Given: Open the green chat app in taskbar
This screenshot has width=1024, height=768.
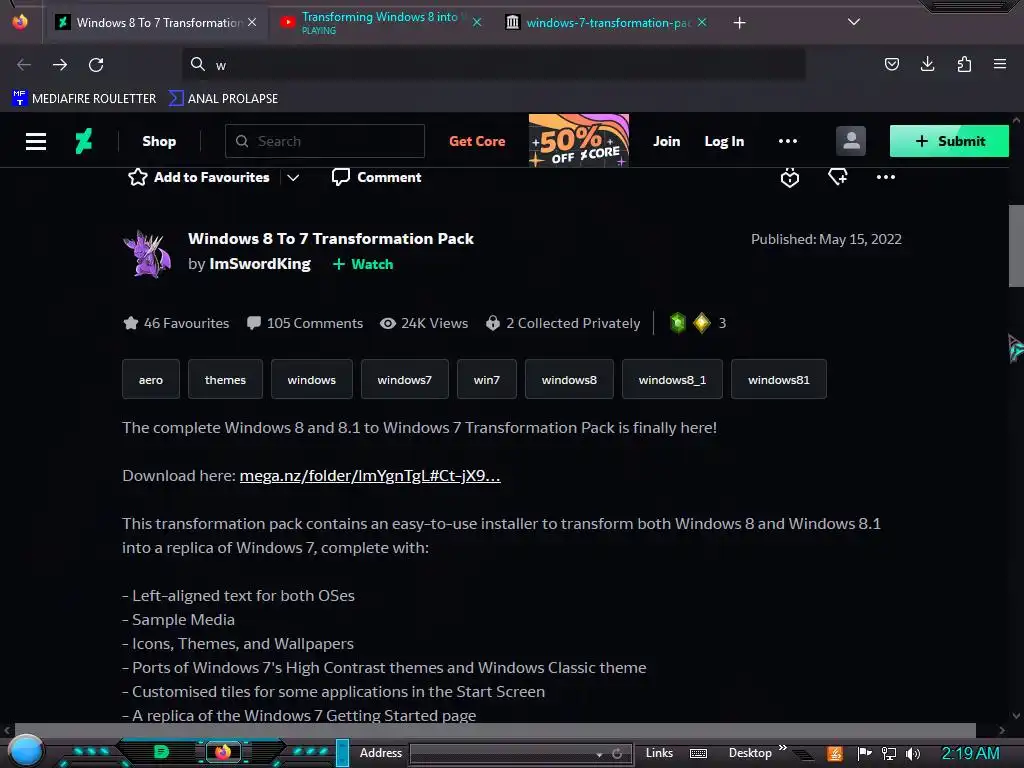Looking at the screenshot, I should point(161,752).
